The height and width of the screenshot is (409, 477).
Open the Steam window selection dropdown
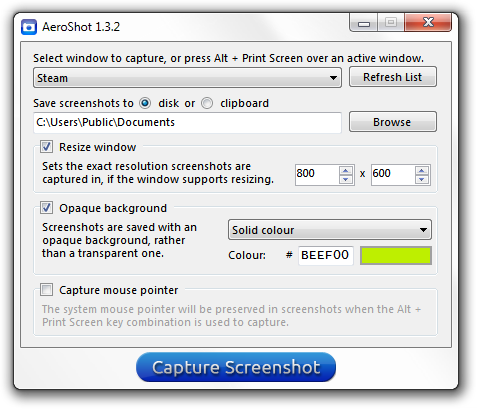(x=187, y=78)
